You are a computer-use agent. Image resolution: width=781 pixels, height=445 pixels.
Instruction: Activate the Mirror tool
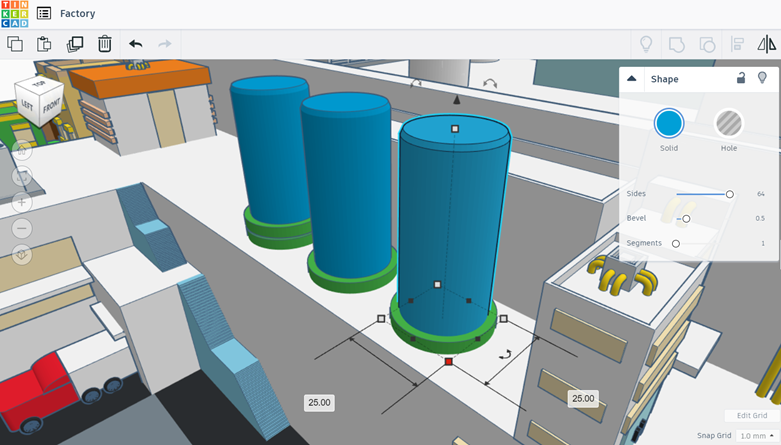click(767, 44)
